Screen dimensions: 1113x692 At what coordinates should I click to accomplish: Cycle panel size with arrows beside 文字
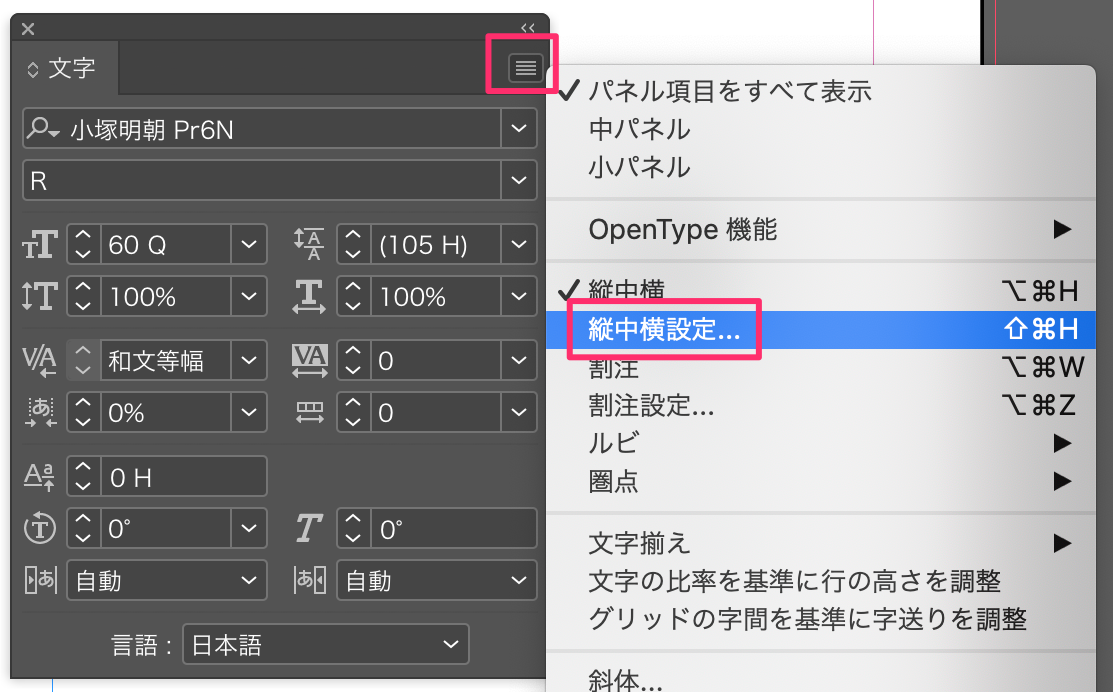(x=33, y=70)
